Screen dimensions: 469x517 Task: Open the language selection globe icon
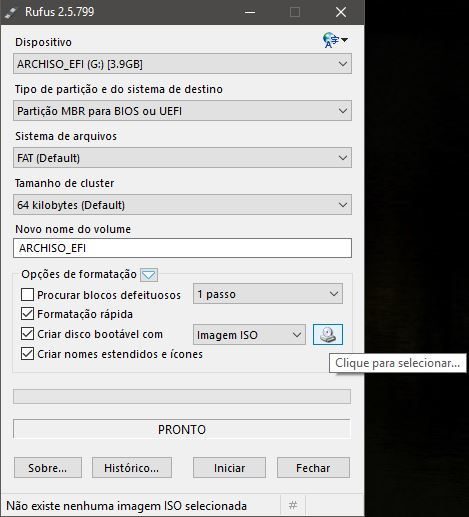334,40
